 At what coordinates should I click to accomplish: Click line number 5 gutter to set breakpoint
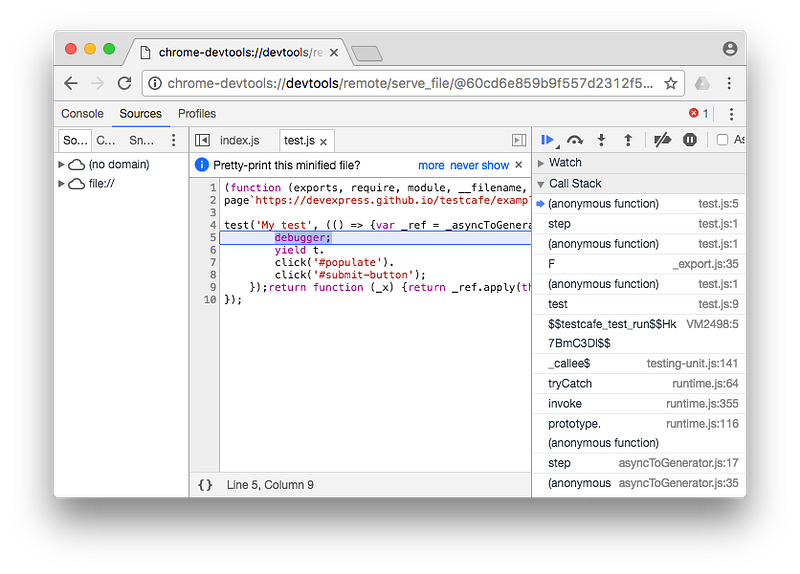(x=213, y=237)
